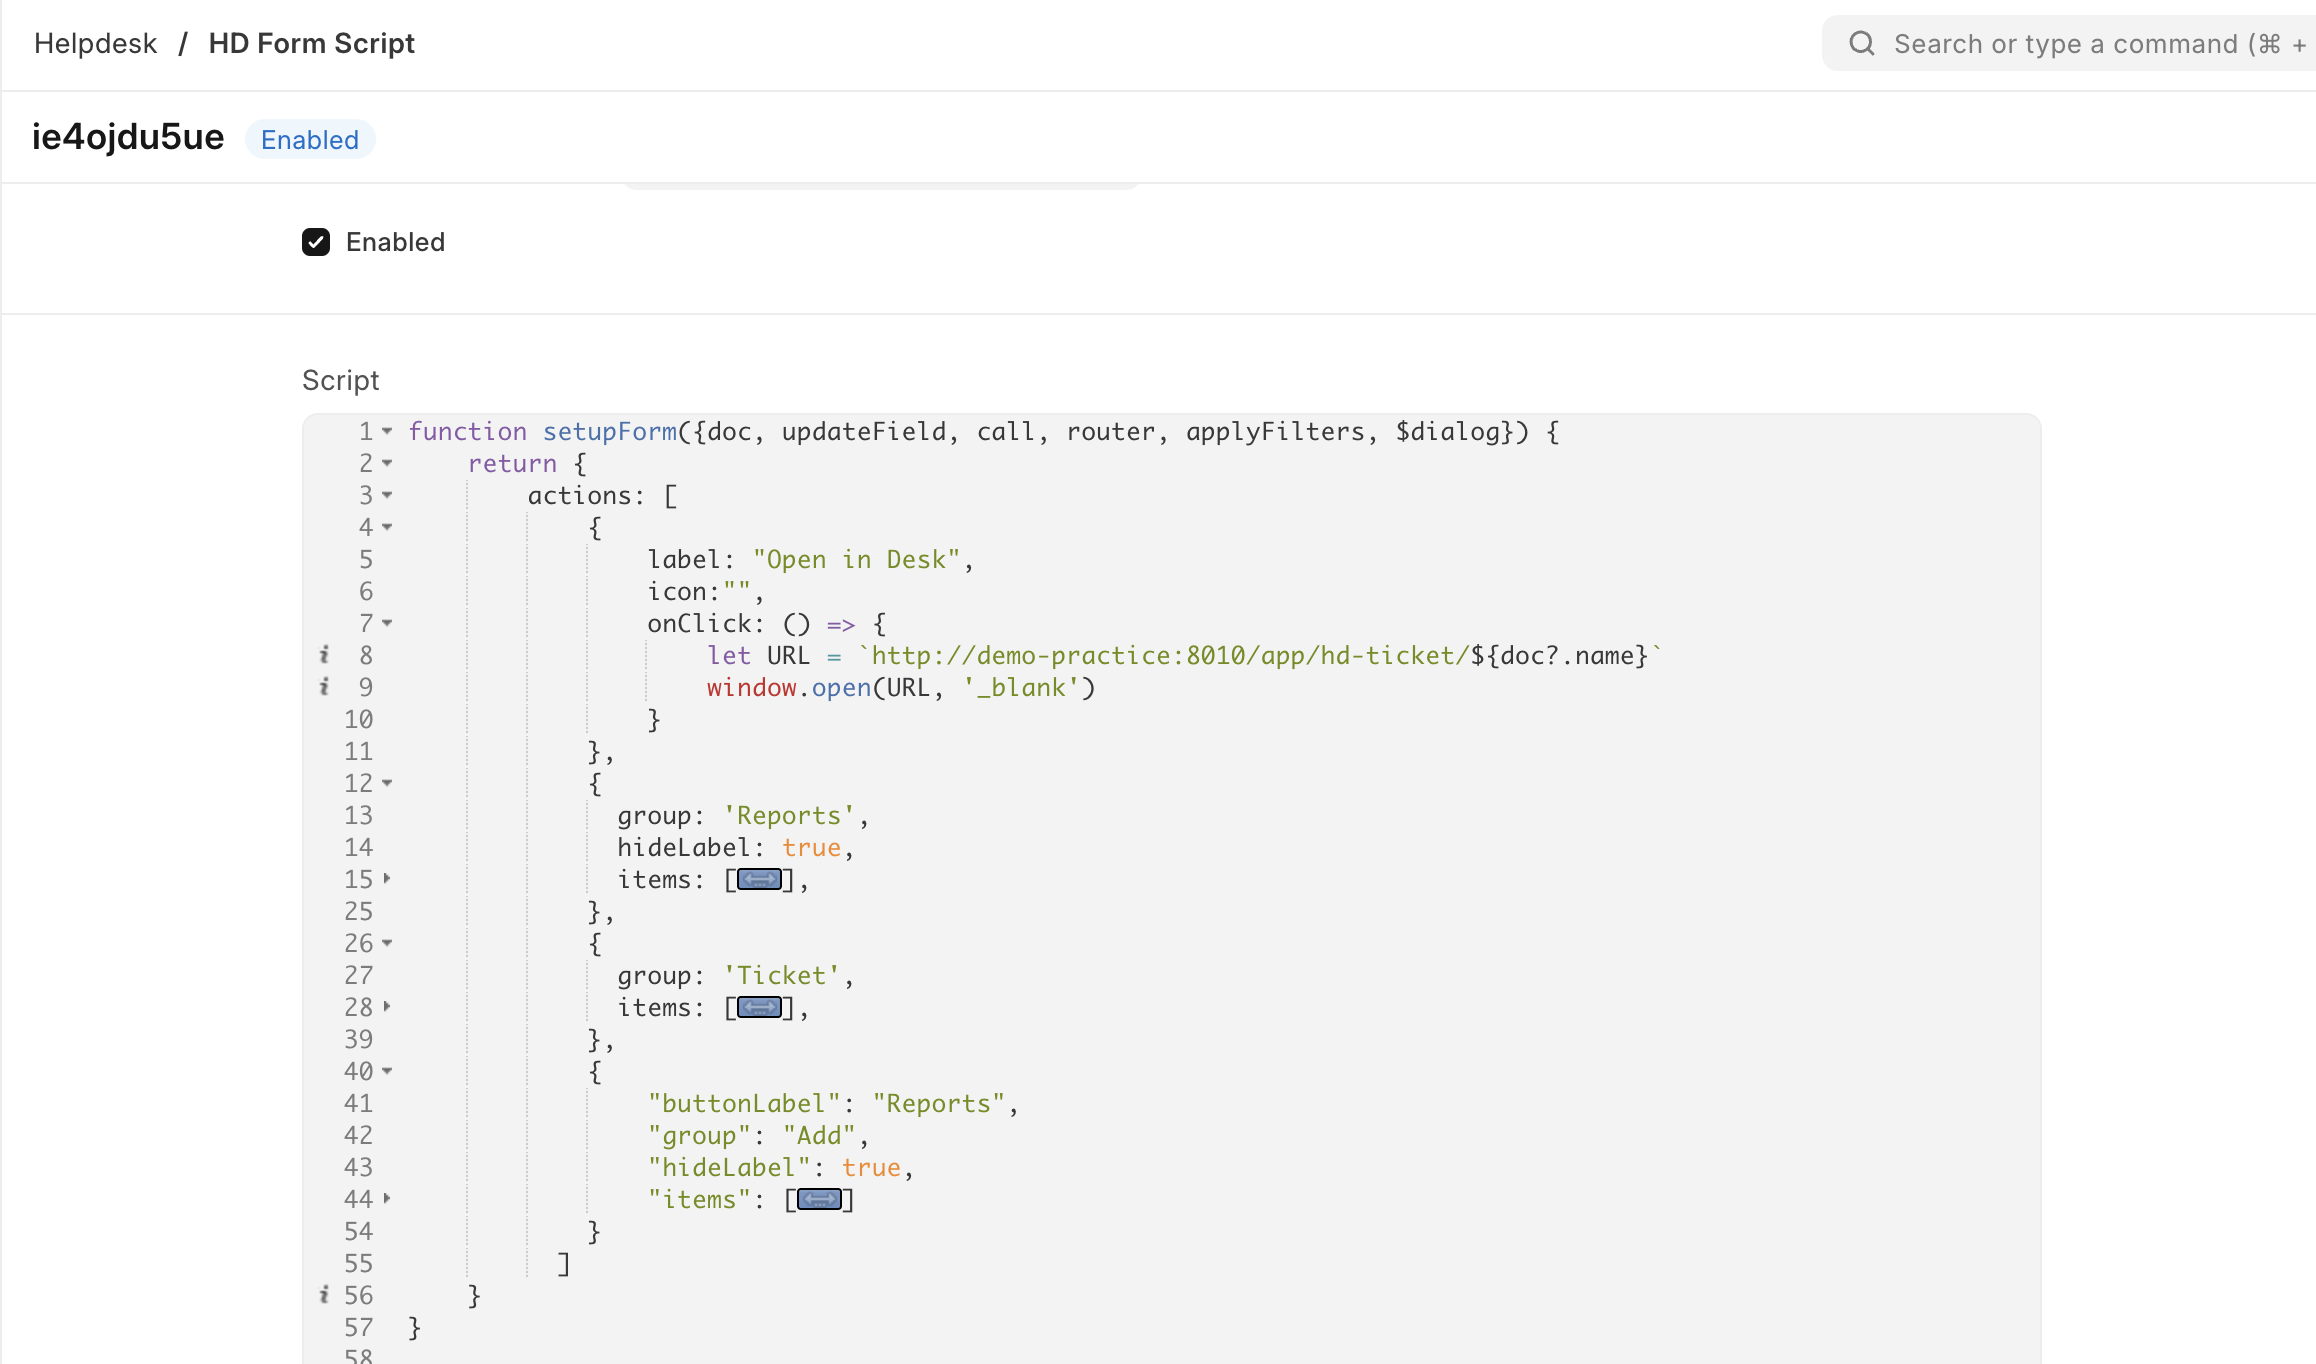
Task: Expand the fold arrow on line 44
Action: point(387,1199)
